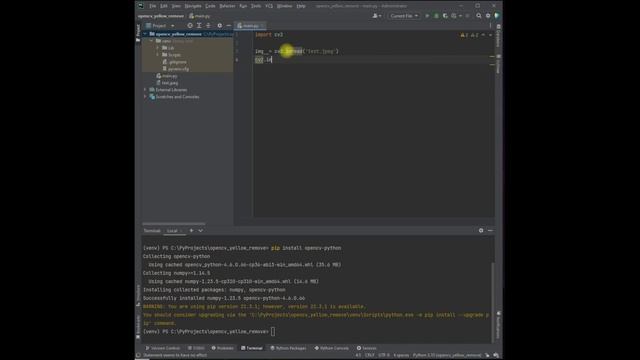Expand all in Project panel
Screen dimensions: 640x360
point(199,26)
